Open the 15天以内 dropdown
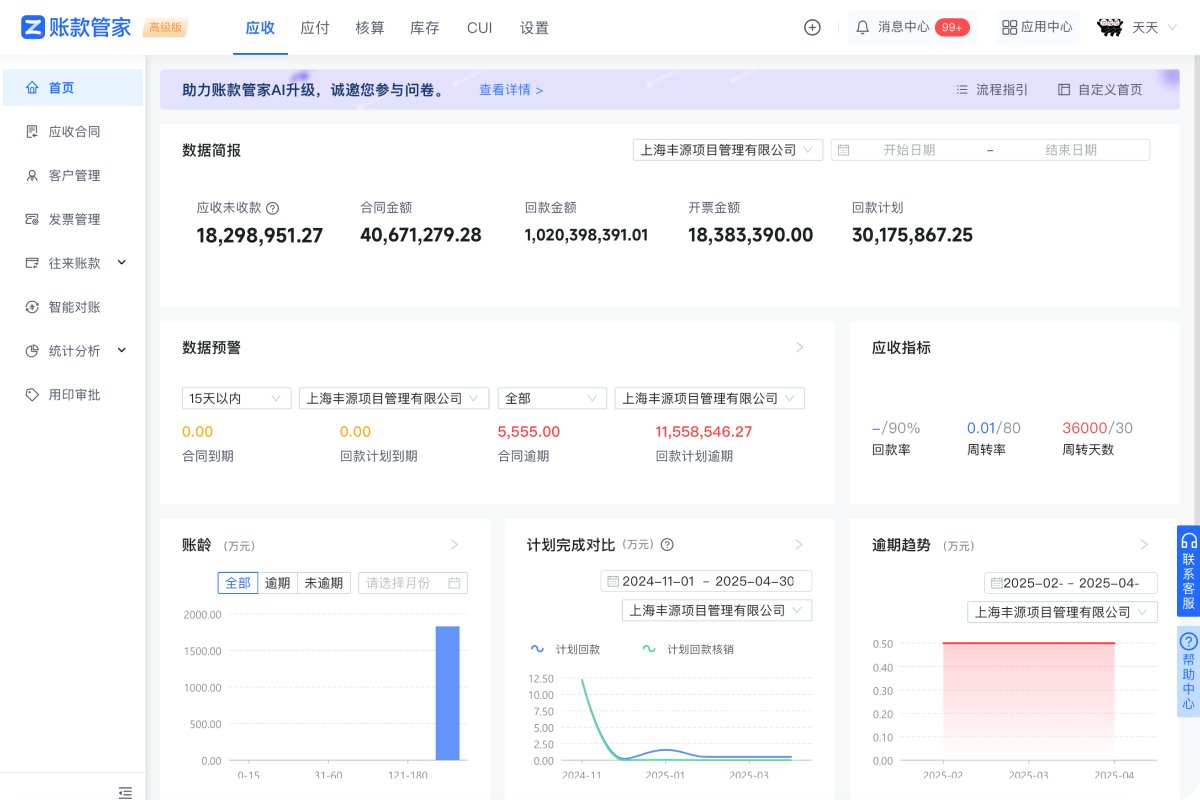 tap(236, 398)
